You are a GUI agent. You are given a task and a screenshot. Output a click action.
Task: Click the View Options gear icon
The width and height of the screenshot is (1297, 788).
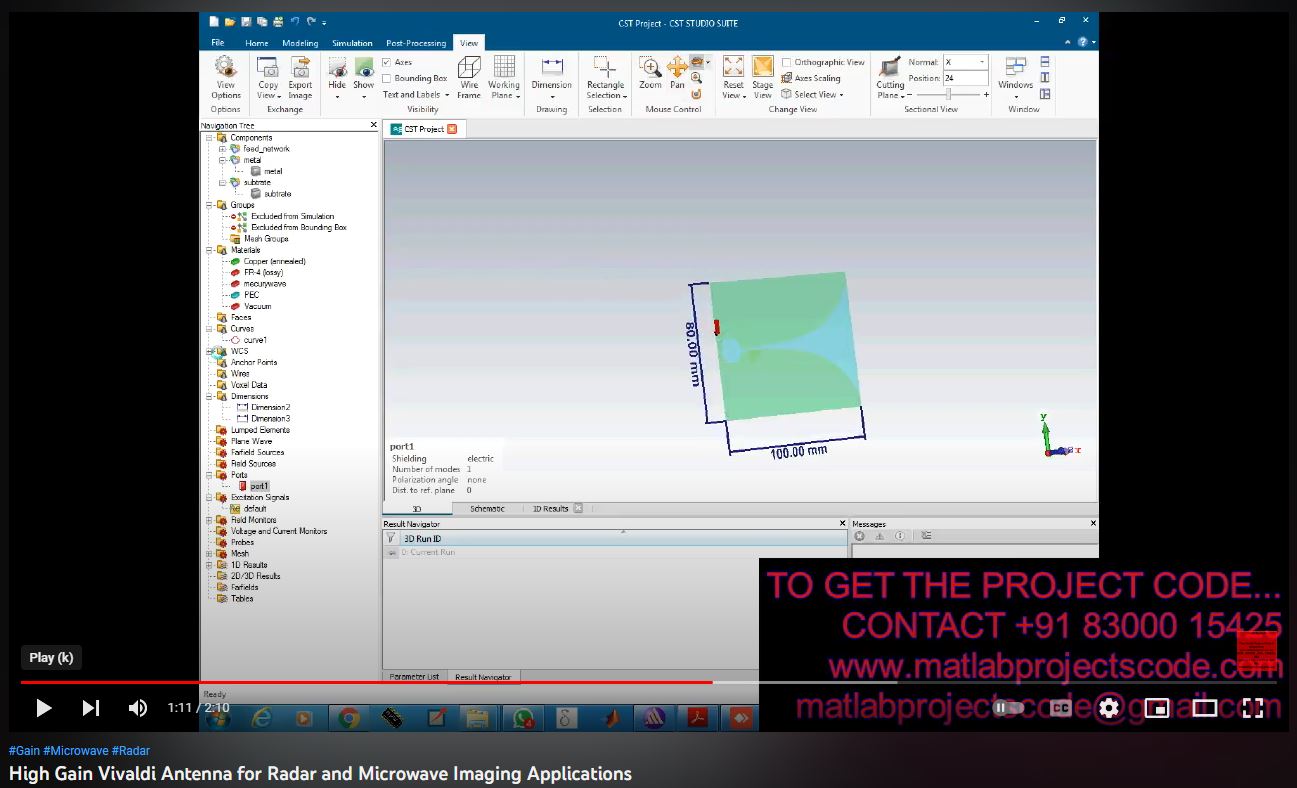pos(225,68)
